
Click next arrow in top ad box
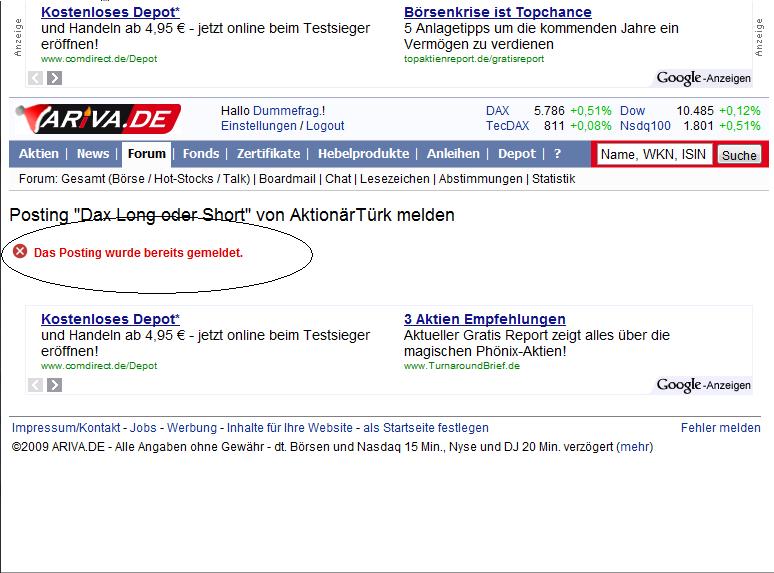pos(54,78)
